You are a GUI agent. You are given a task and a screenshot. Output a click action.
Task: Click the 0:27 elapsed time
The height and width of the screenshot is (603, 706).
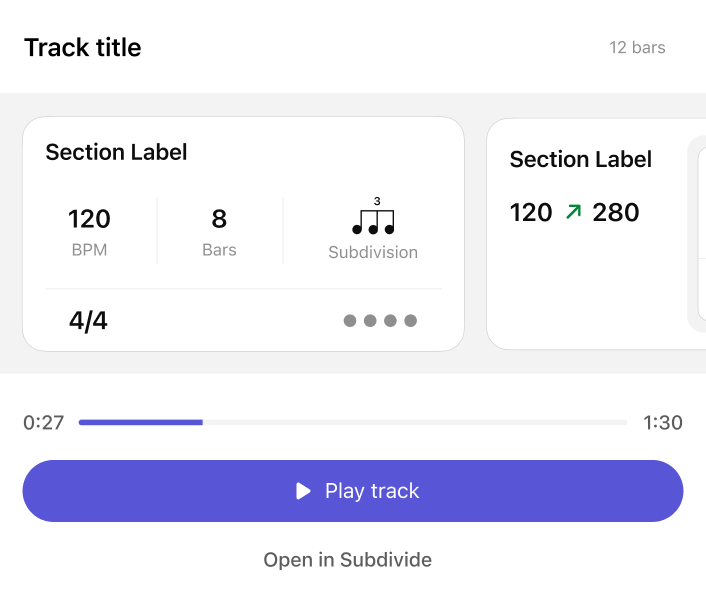pyautogui.click(x=43, y=423)
